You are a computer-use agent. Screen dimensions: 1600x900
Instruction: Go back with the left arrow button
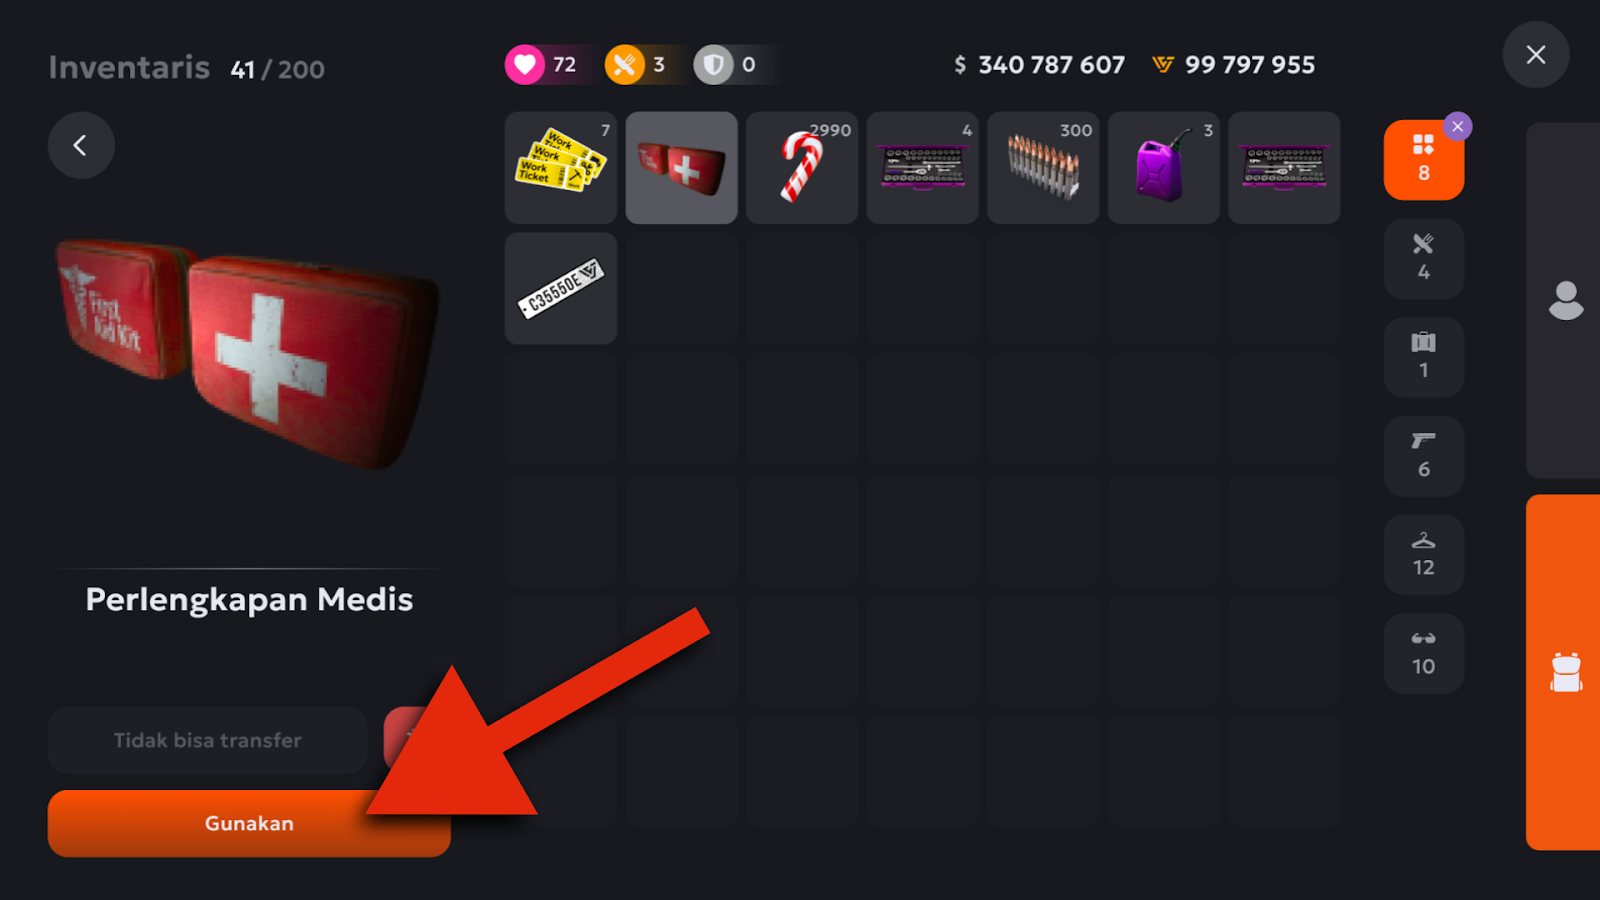click(x=81, y=145)
